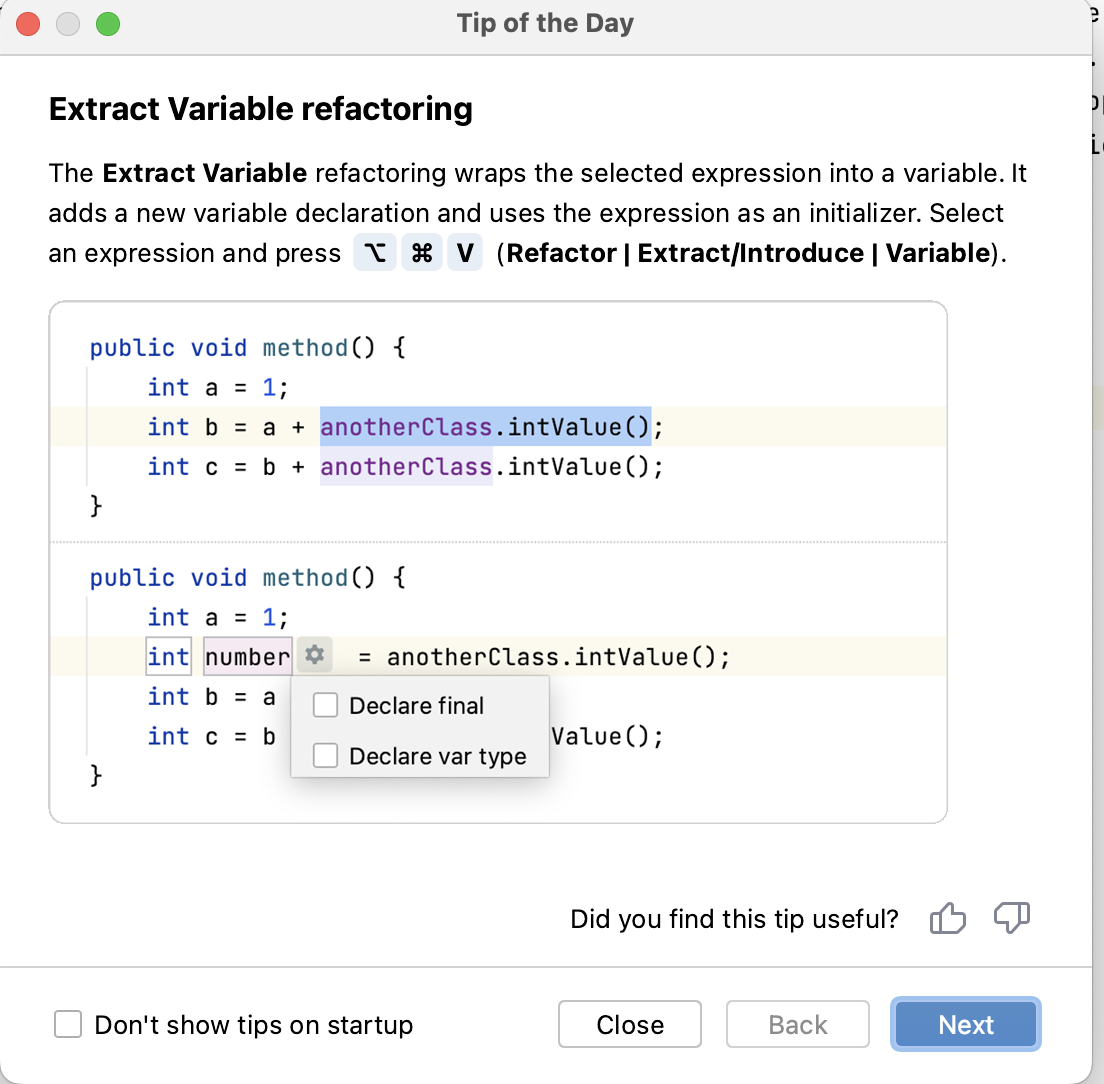Click the highlighted anotherClass.intValue() selection
The image size is (1104, 1084).
[485, 427]
